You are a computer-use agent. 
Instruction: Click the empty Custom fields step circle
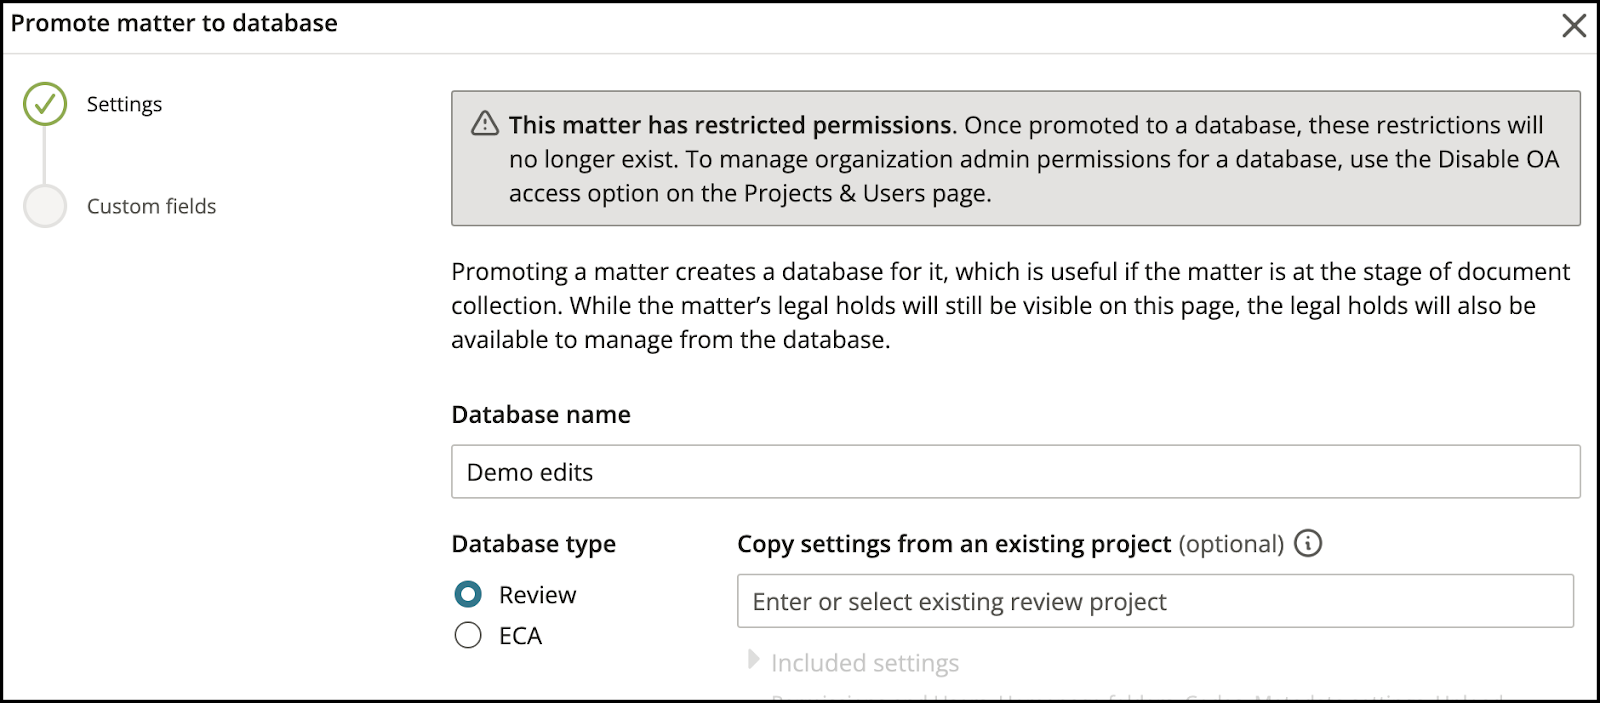coord(45,206)
